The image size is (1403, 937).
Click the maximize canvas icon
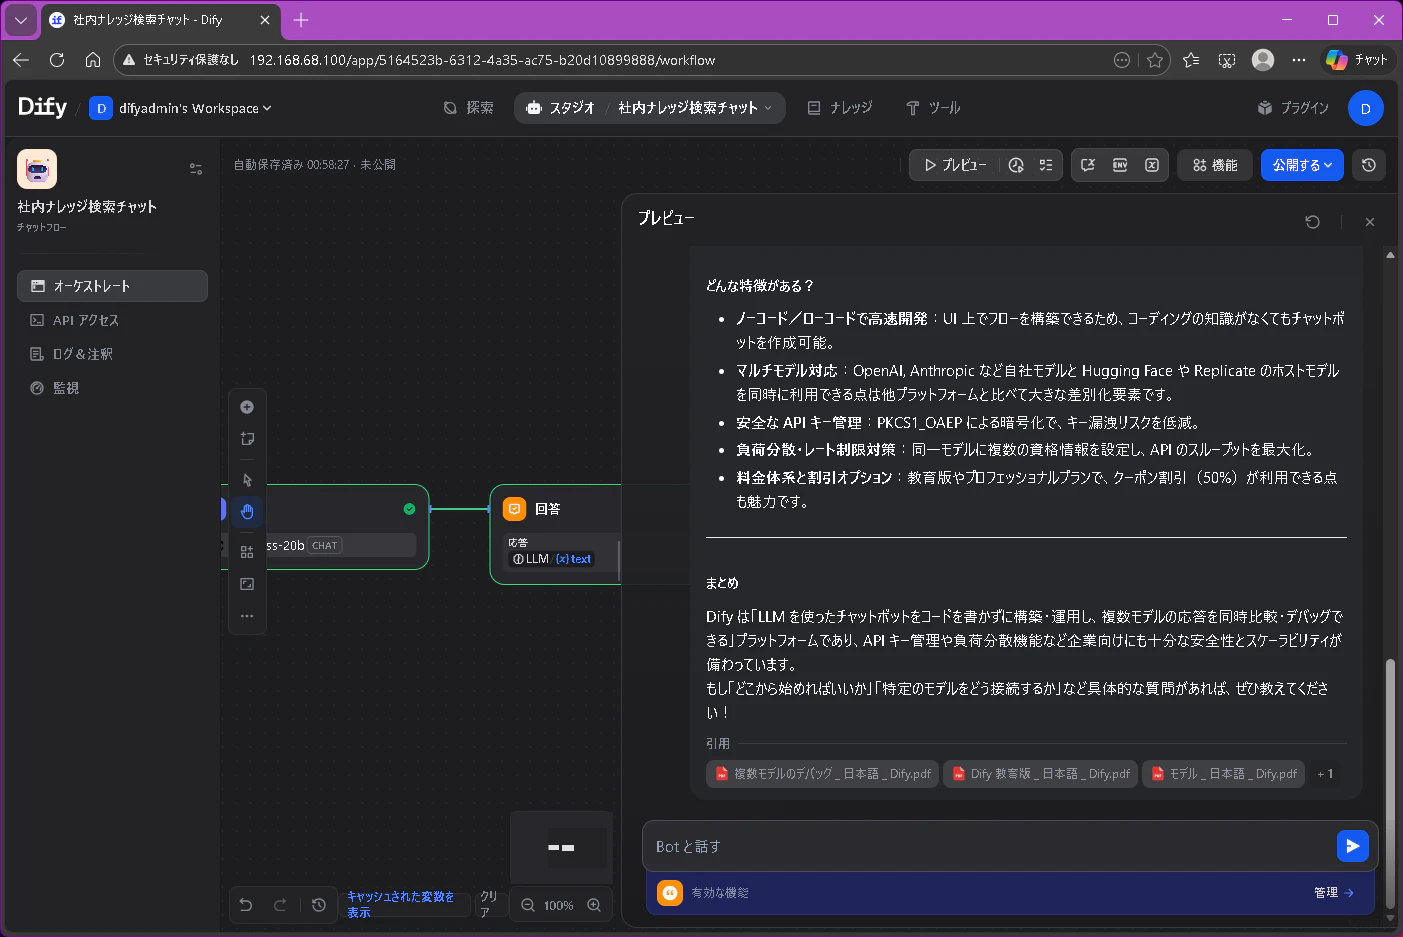[247, 584]
